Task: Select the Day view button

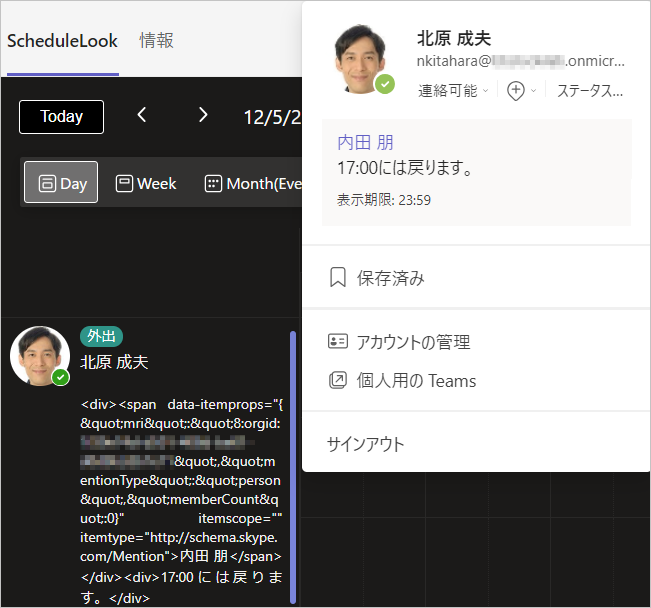Action: coord(61,182)
